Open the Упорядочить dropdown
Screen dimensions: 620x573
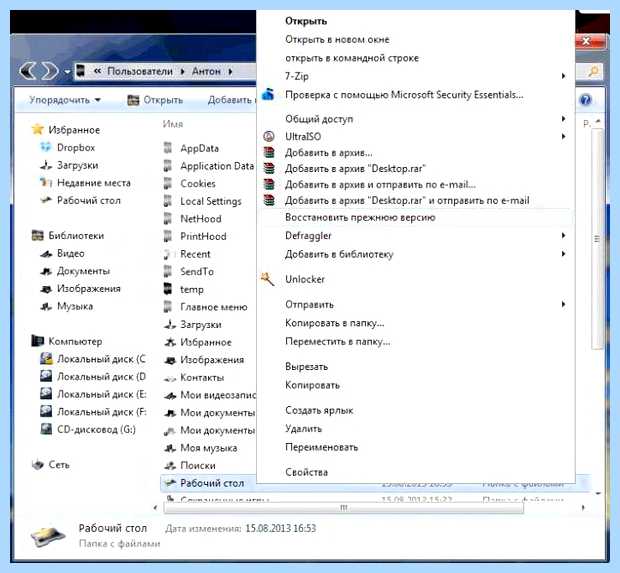point(65,100)
